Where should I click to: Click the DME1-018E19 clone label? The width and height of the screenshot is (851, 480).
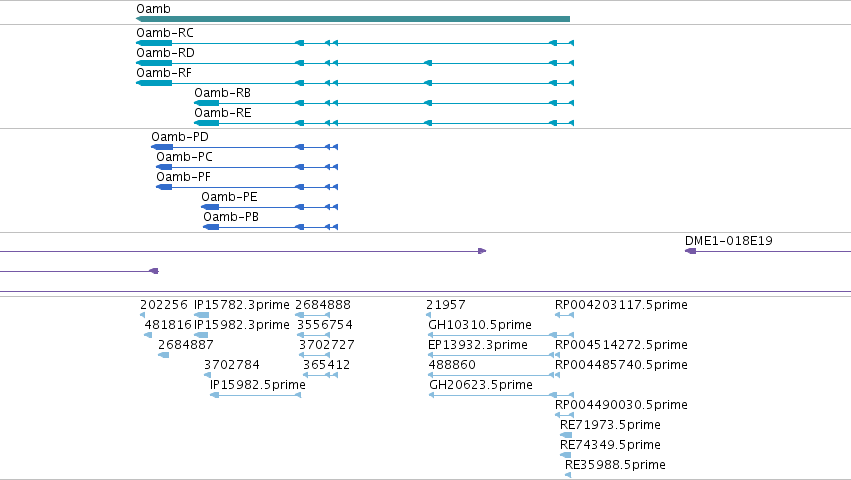click(x=728, y=241)
